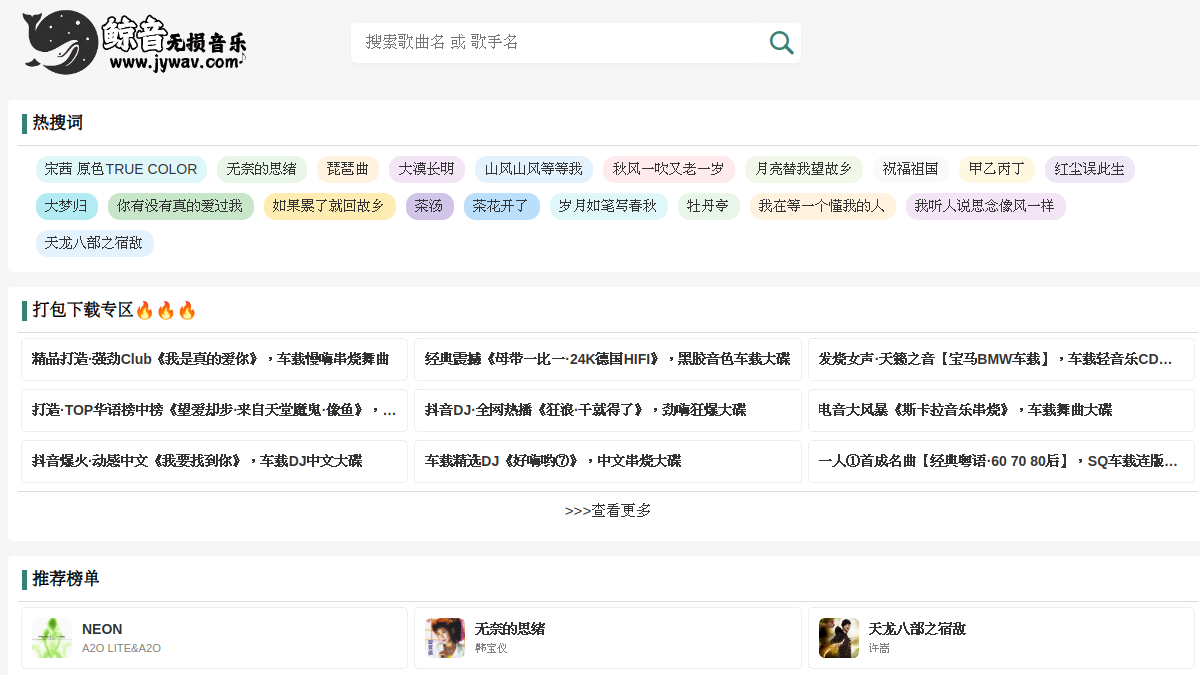This screenshot has width=1200, height=675.
Task: Open pack 一人①首成名曲【经典粤语·60 70 80后】
Action: click(1001, 461)
